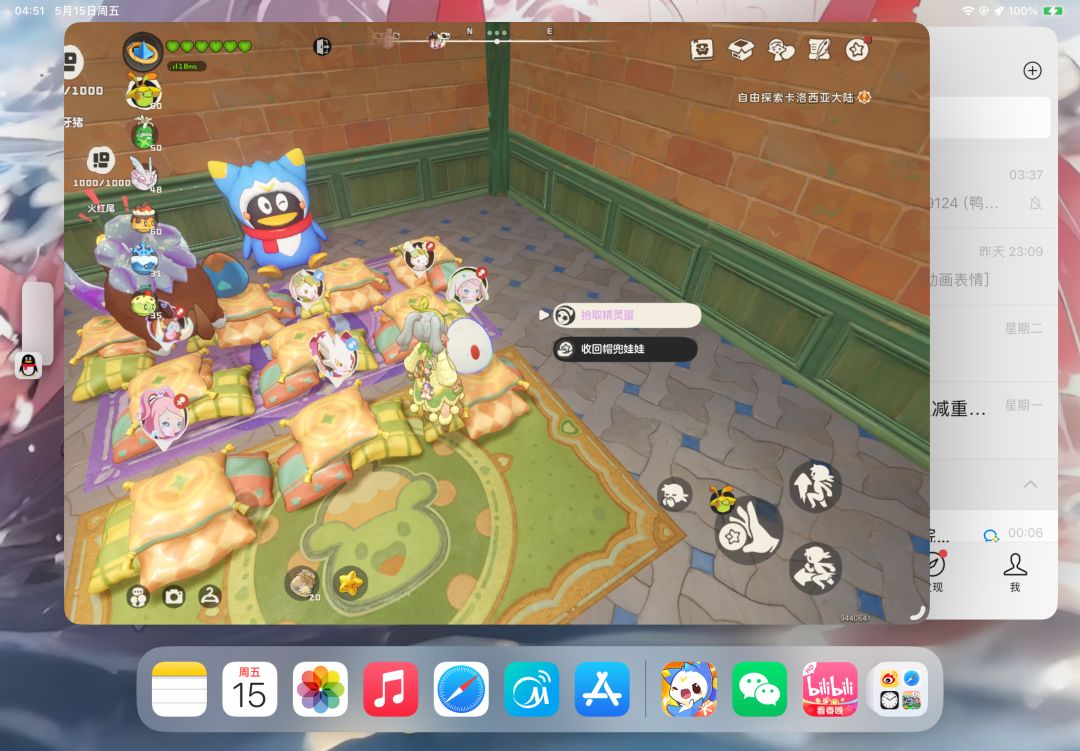Open the teal M app in dock

[532, 689]
